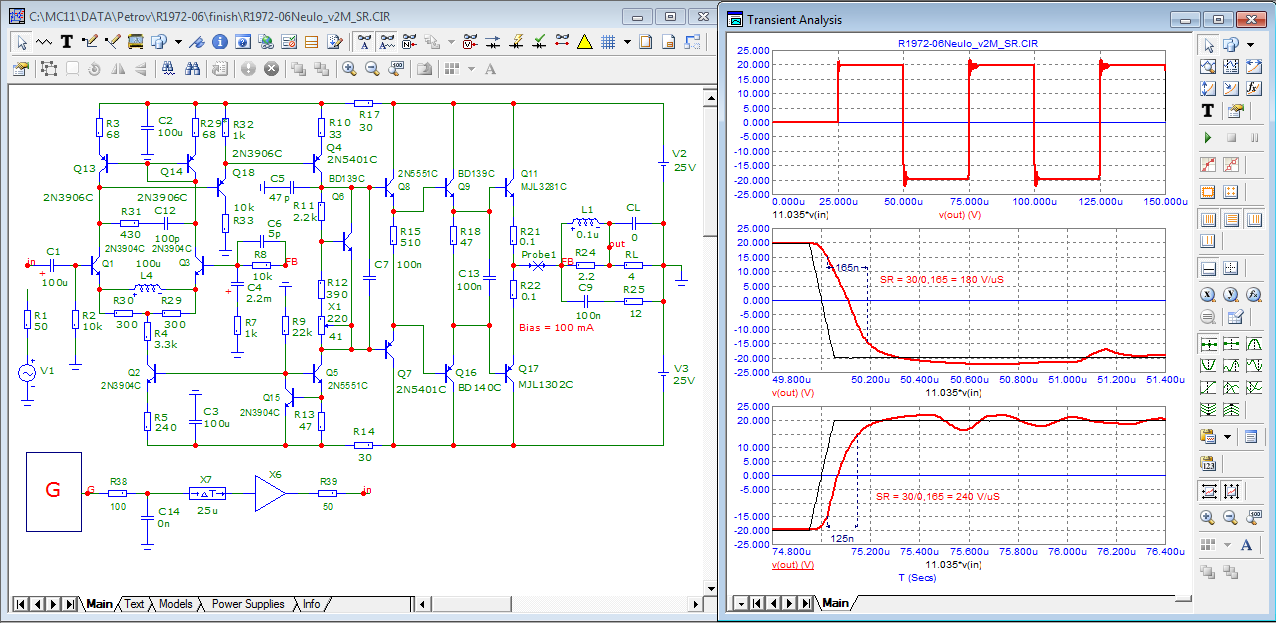Screen dimensions: 1276x623
Task: Zoom in on schematic with magnifier plus
Action: [349, 69]
